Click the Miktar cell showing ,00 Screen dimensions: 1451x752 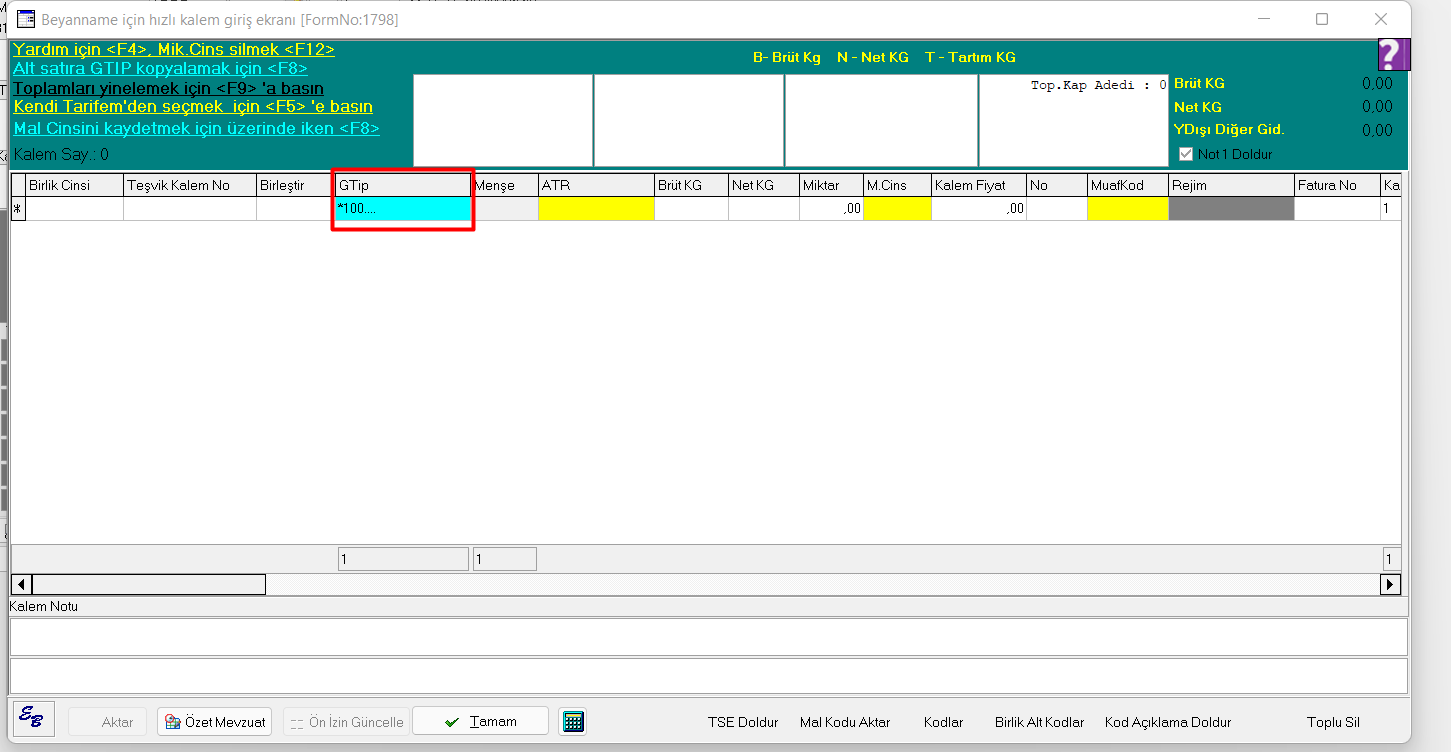(831, 209)
